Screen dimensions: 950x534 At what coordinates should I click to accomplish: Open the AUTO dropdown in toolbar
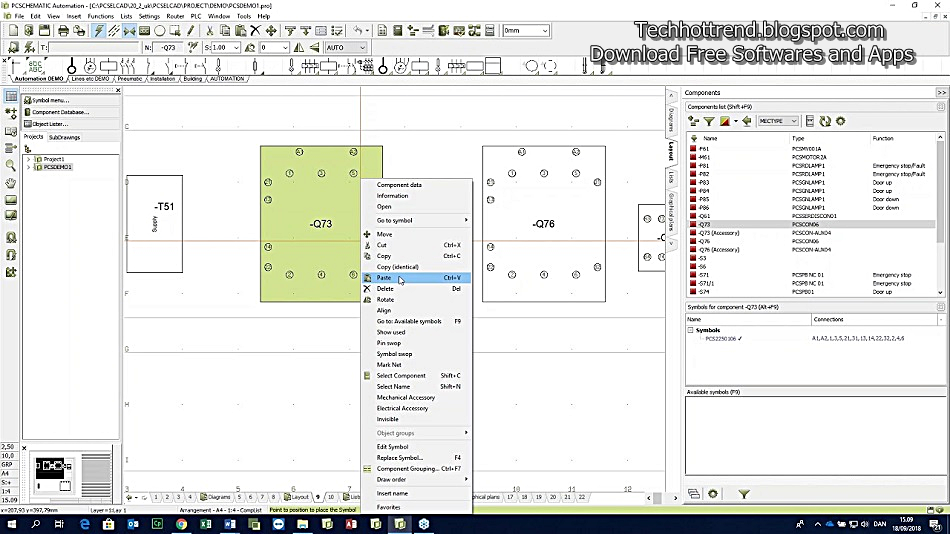[345, 47]
